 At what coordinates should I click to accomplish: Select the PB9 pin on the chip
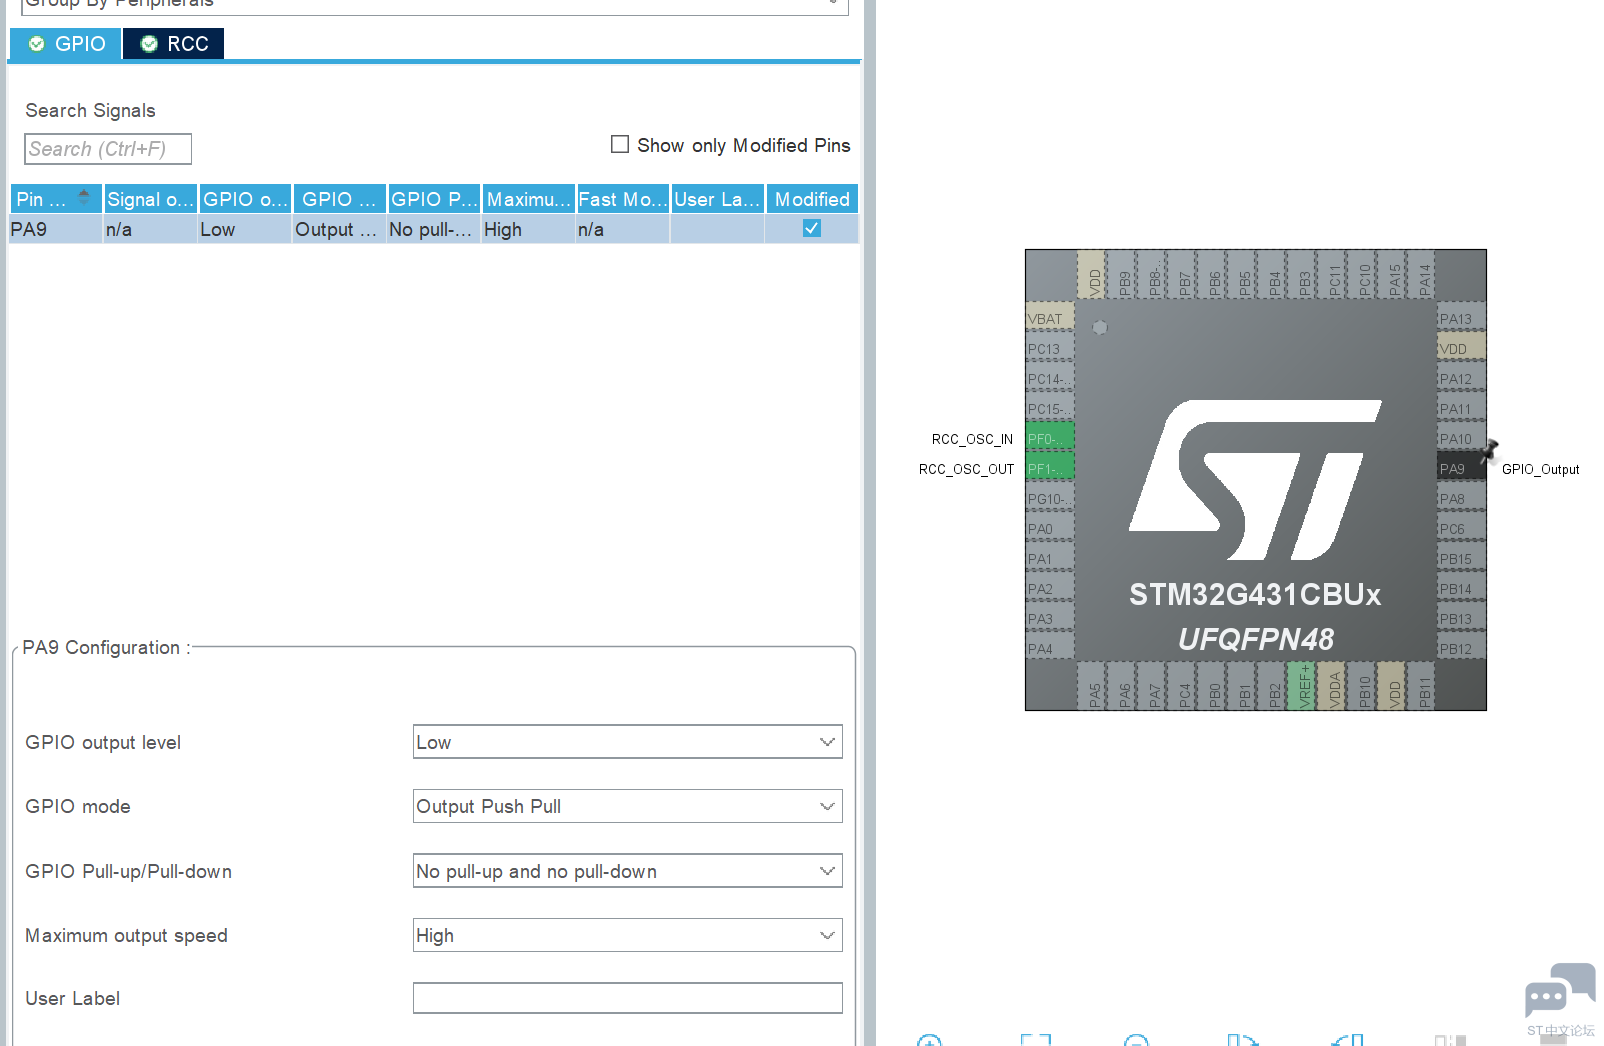[x=1122, y=275]
